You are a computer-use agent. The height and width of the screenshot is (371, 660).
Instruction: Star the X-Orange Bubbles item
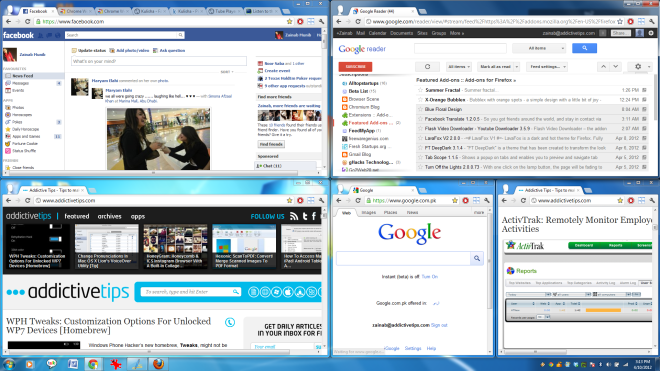click(420, 100)
